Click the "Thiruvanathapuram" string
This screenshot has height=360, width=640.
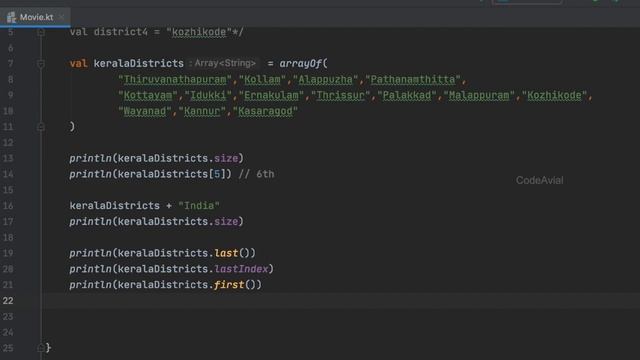tap(175, 80)
